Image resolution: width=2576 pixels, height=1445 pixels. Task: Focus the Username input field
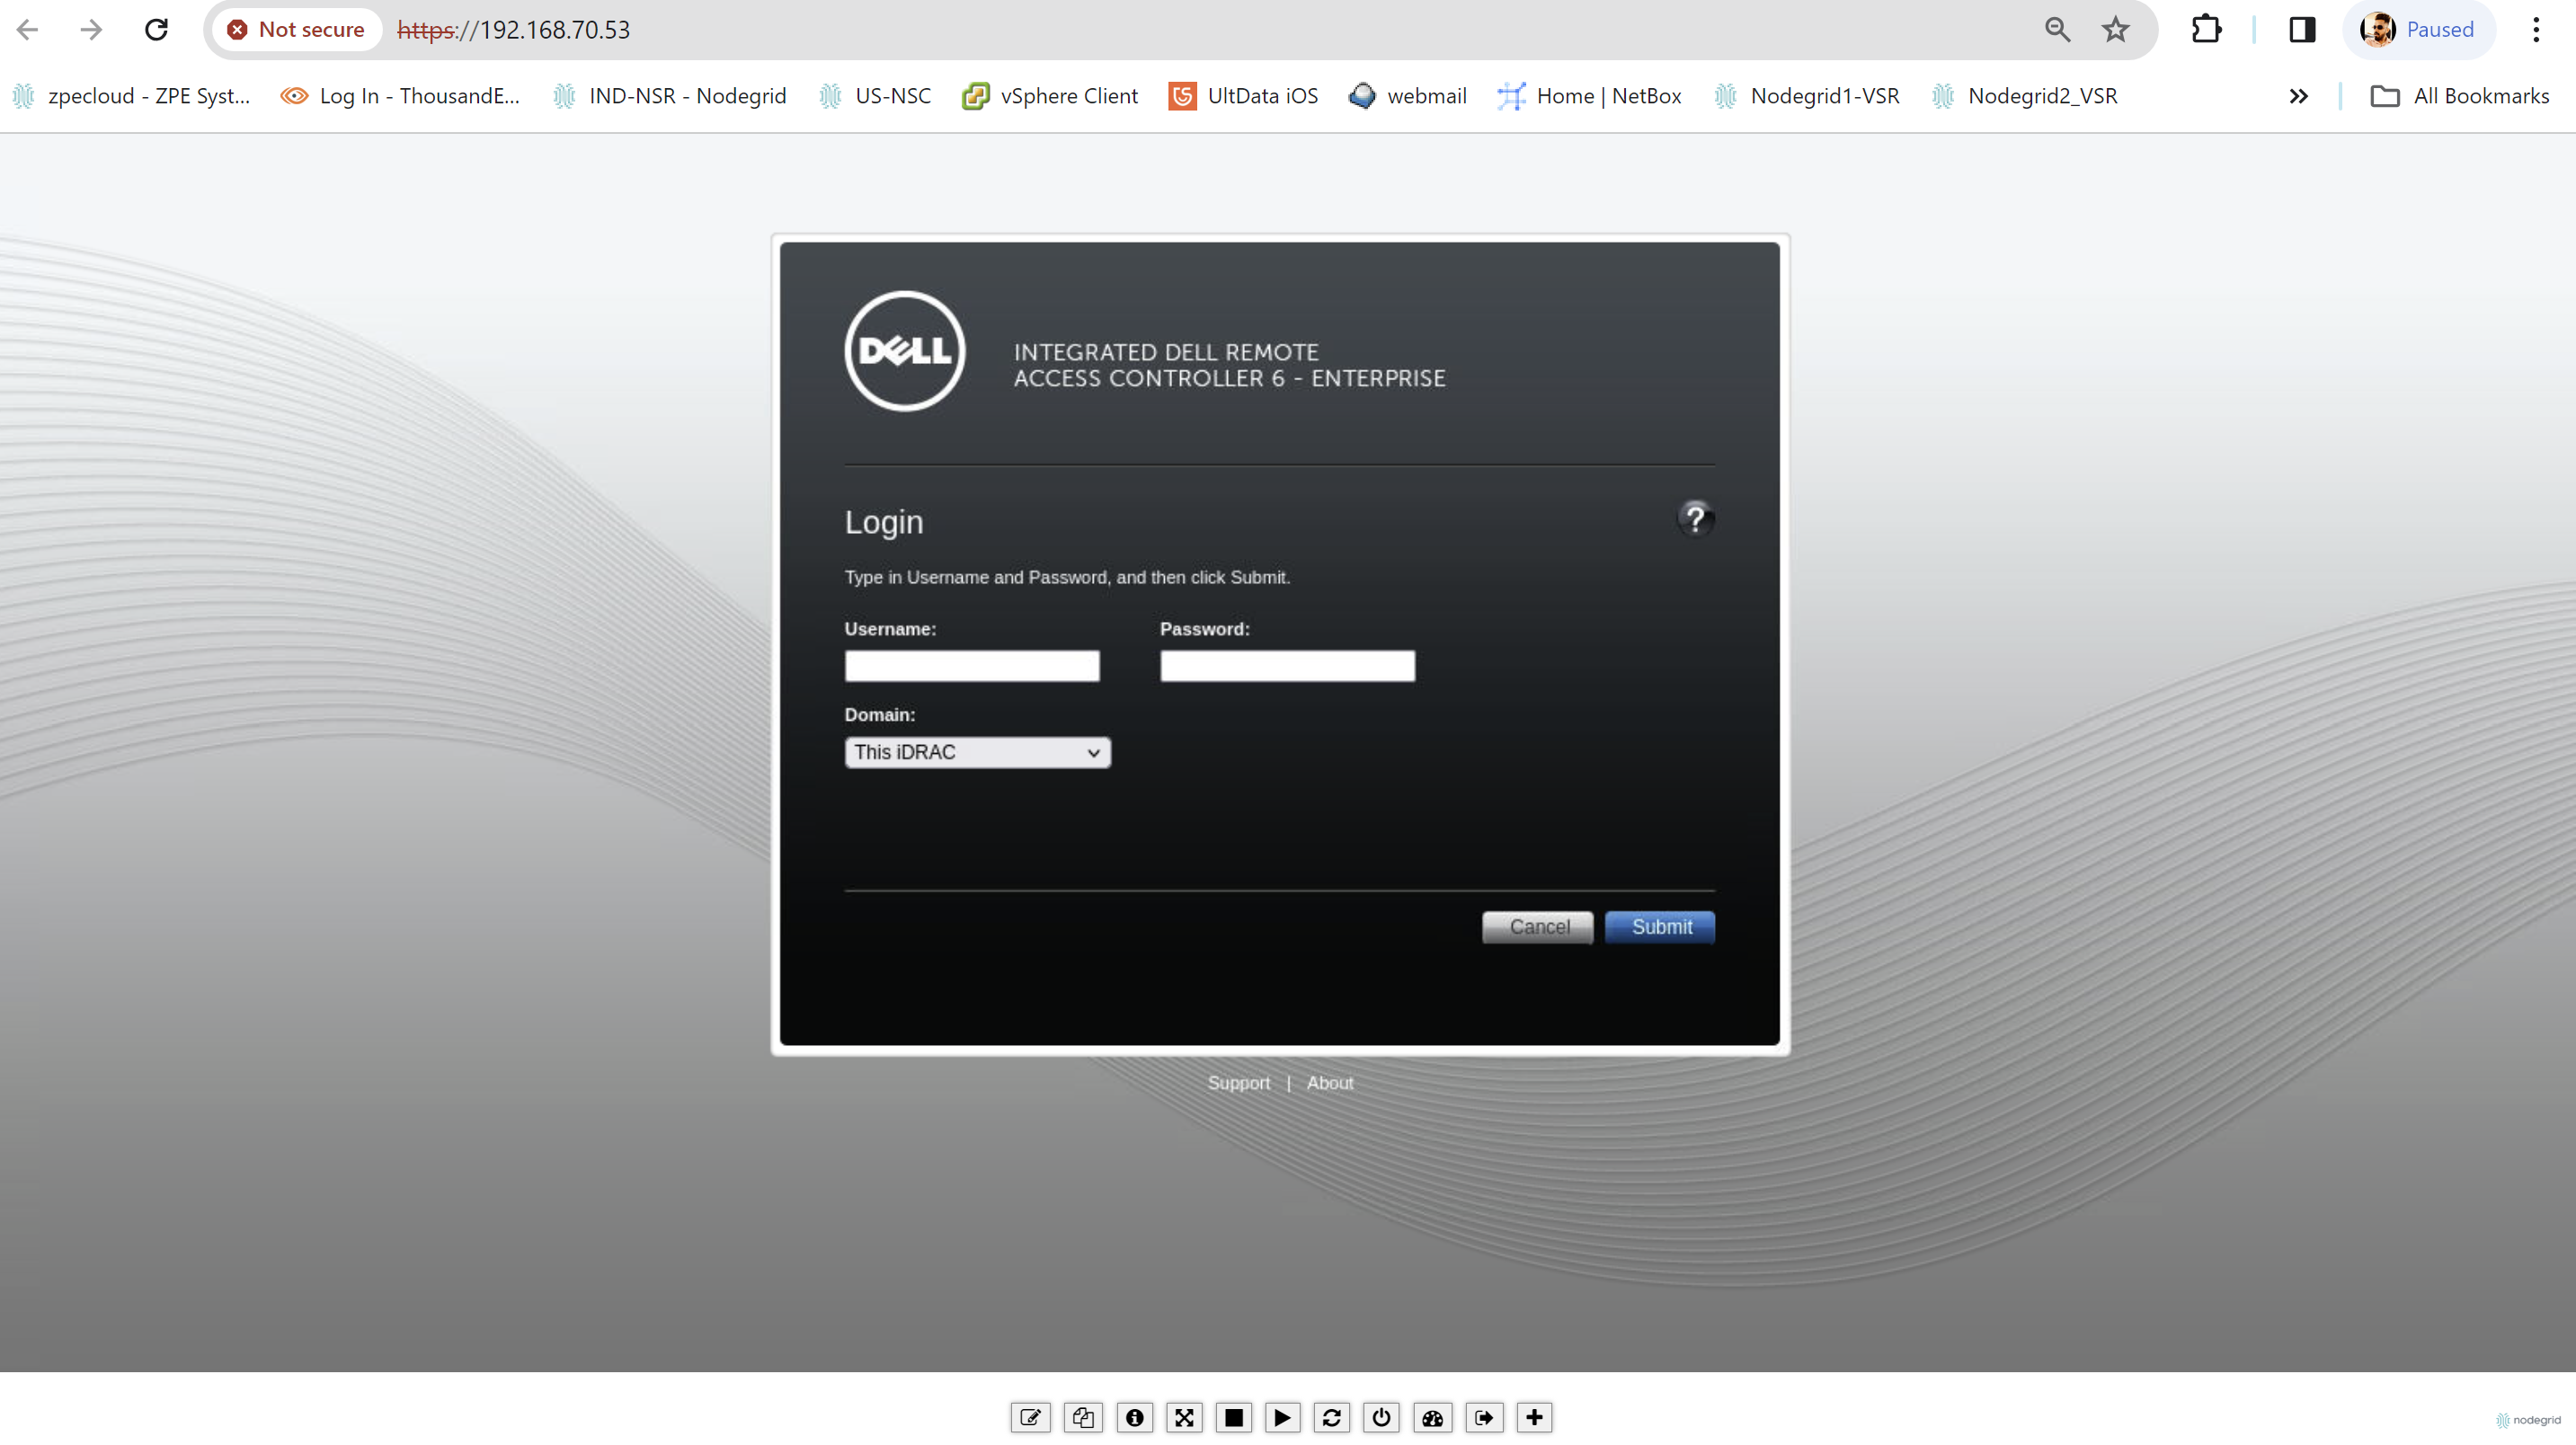click(x=971, y=666)
